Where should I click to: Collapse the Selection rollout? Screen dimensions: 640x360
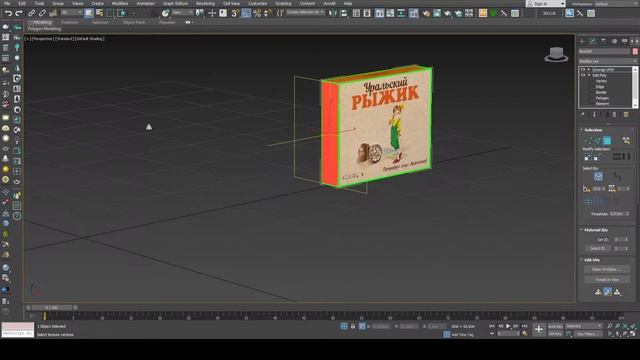[x=593, y=130]
